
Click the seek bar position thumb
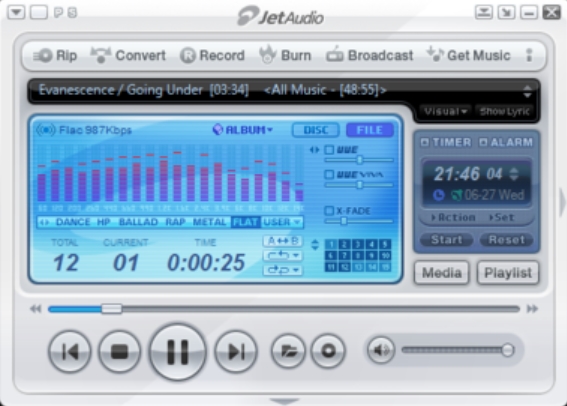(x=111, y=309)
